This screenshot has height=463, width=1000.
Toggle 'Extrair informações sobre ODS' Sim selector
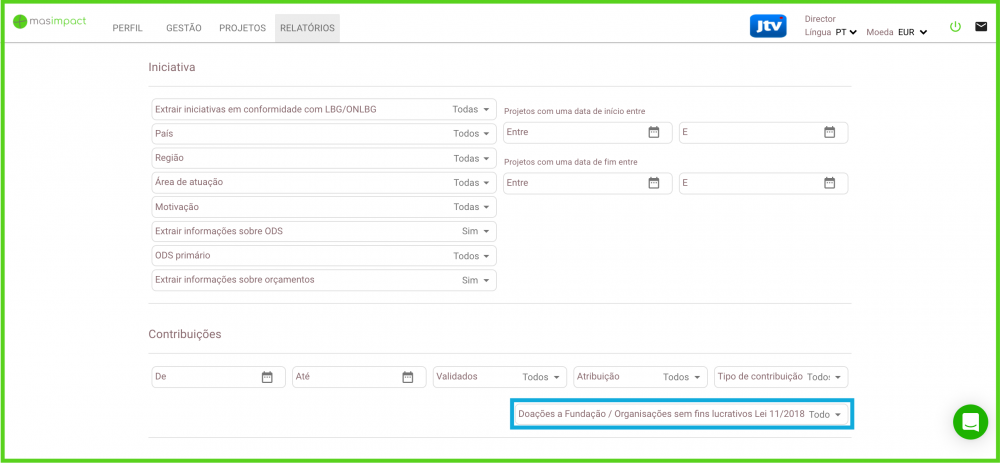476,231
